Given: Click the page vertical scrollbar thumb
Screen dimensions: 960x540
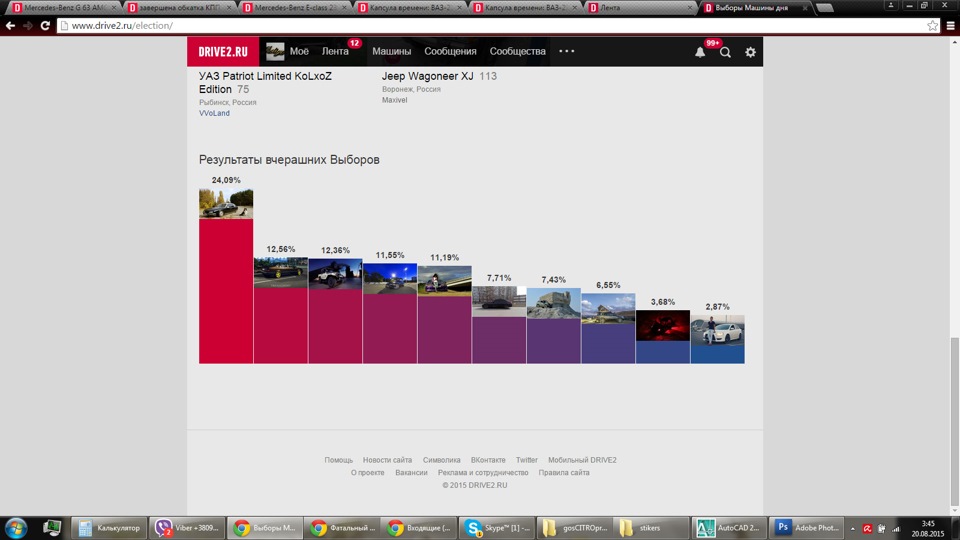Looking at the screenshot, I should coord(954,422).
